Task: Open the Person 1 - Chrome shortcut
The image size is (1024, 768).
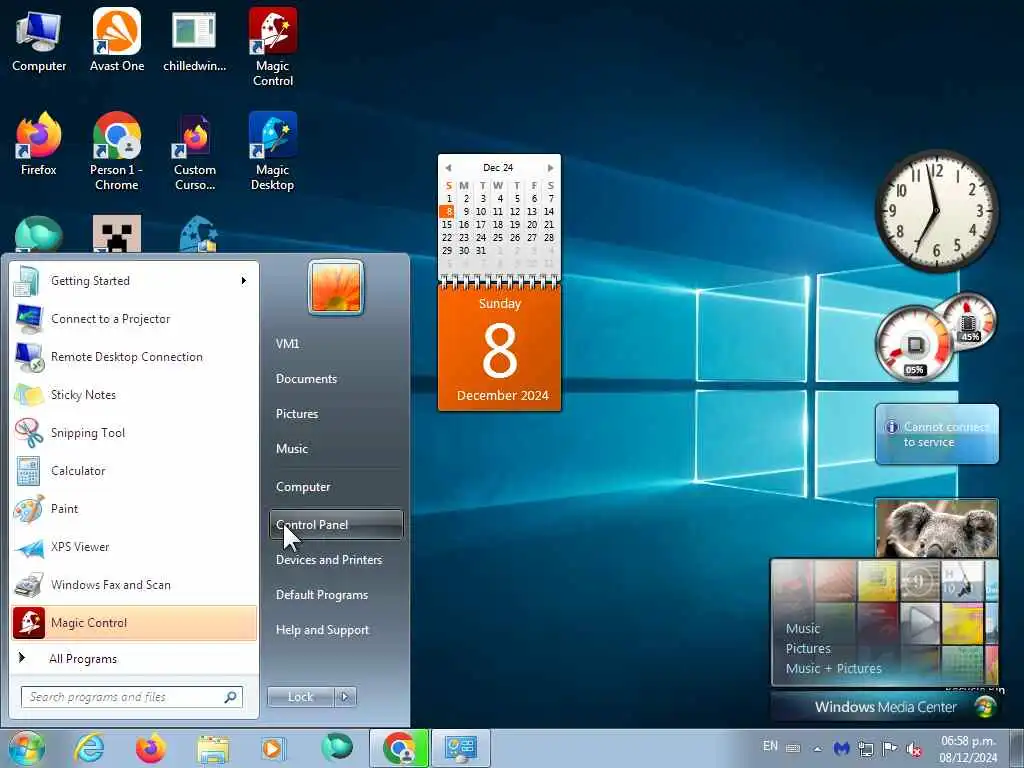Action: click(116, 152)
